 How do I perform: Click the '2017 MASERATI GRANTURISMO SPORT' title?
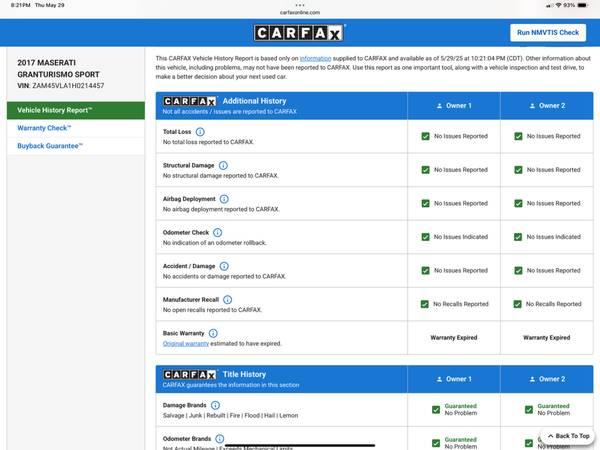(58, 68)
